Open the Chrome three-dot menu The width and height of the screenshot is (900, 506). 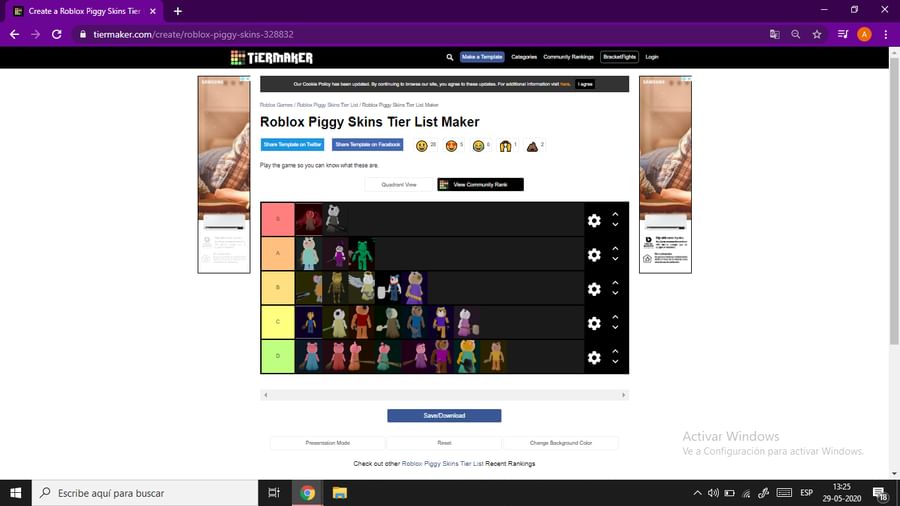[x=886, y=34]
